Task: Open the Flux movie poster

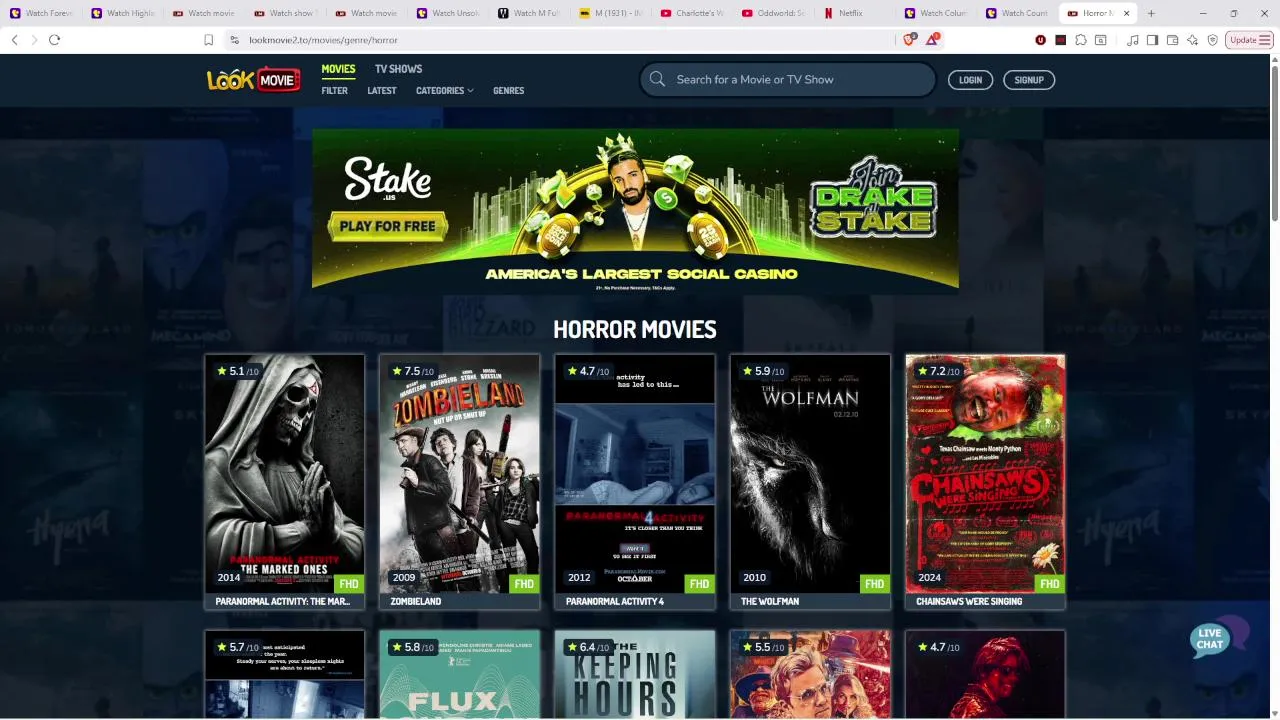Action: (x=459, y=674)
